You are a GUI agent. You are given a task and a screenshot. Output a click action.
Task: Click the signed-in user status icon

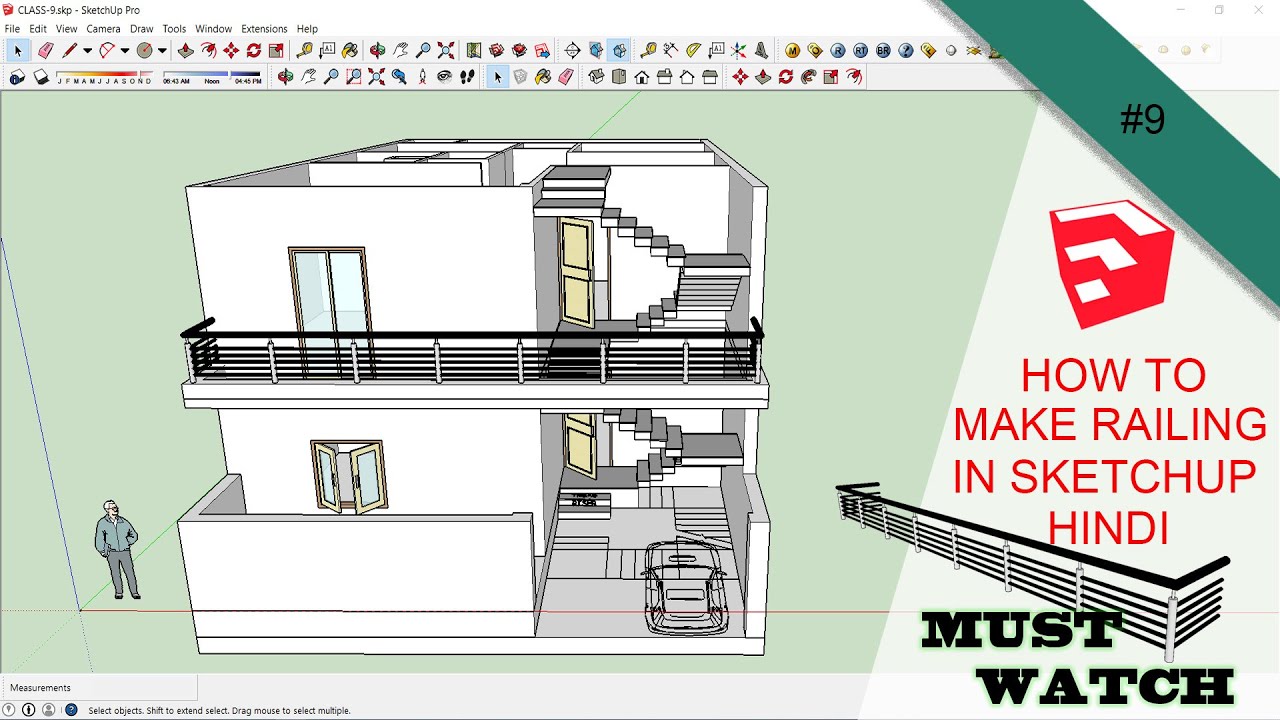point(48,710)
